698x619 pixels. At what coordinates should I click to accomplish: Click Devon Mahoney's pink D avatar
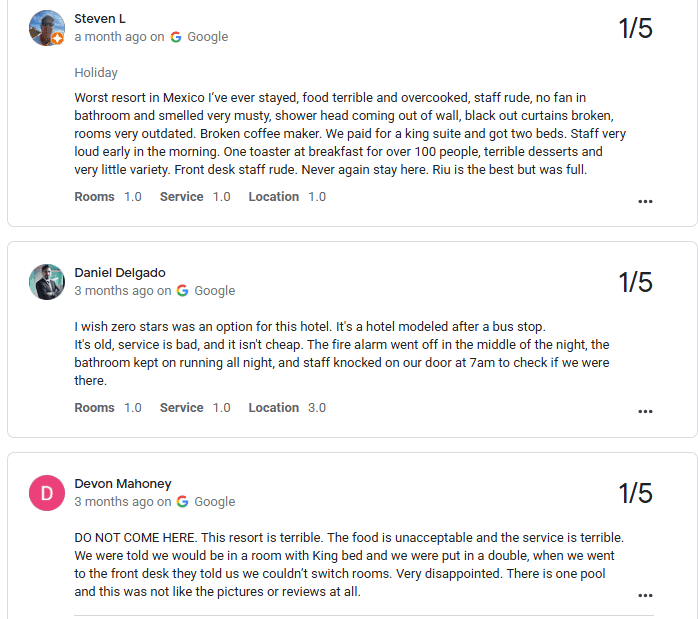47,493
